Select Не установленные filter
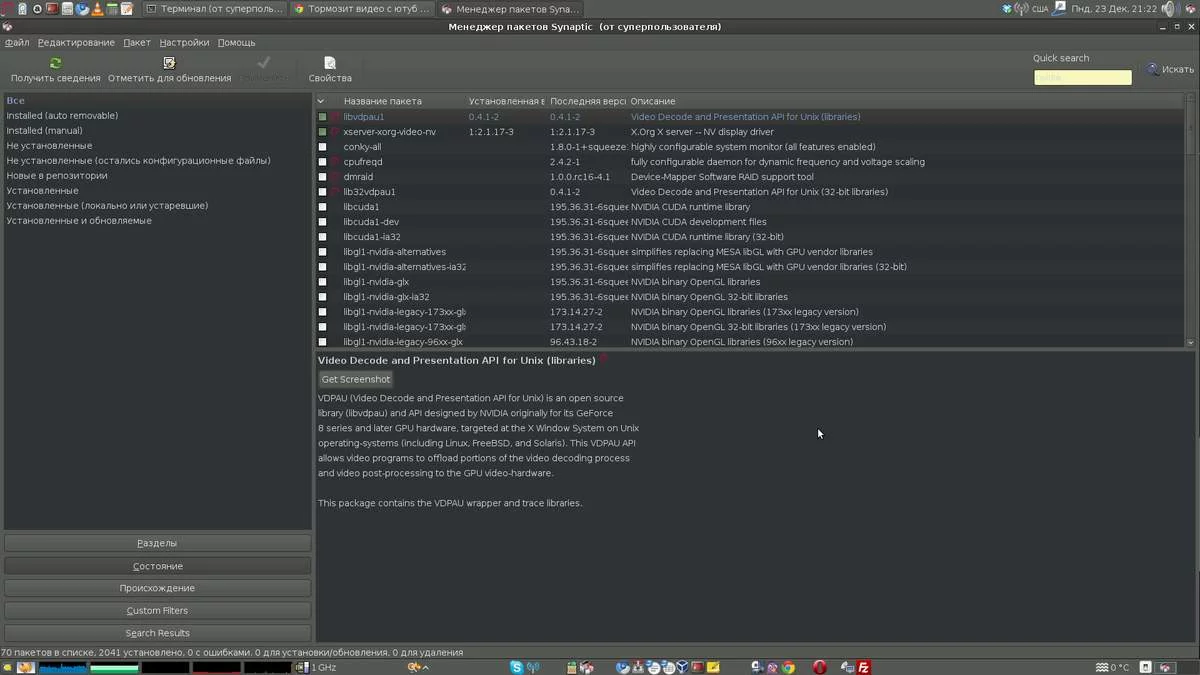The image size is (1200, 675). tap(49, 146)
